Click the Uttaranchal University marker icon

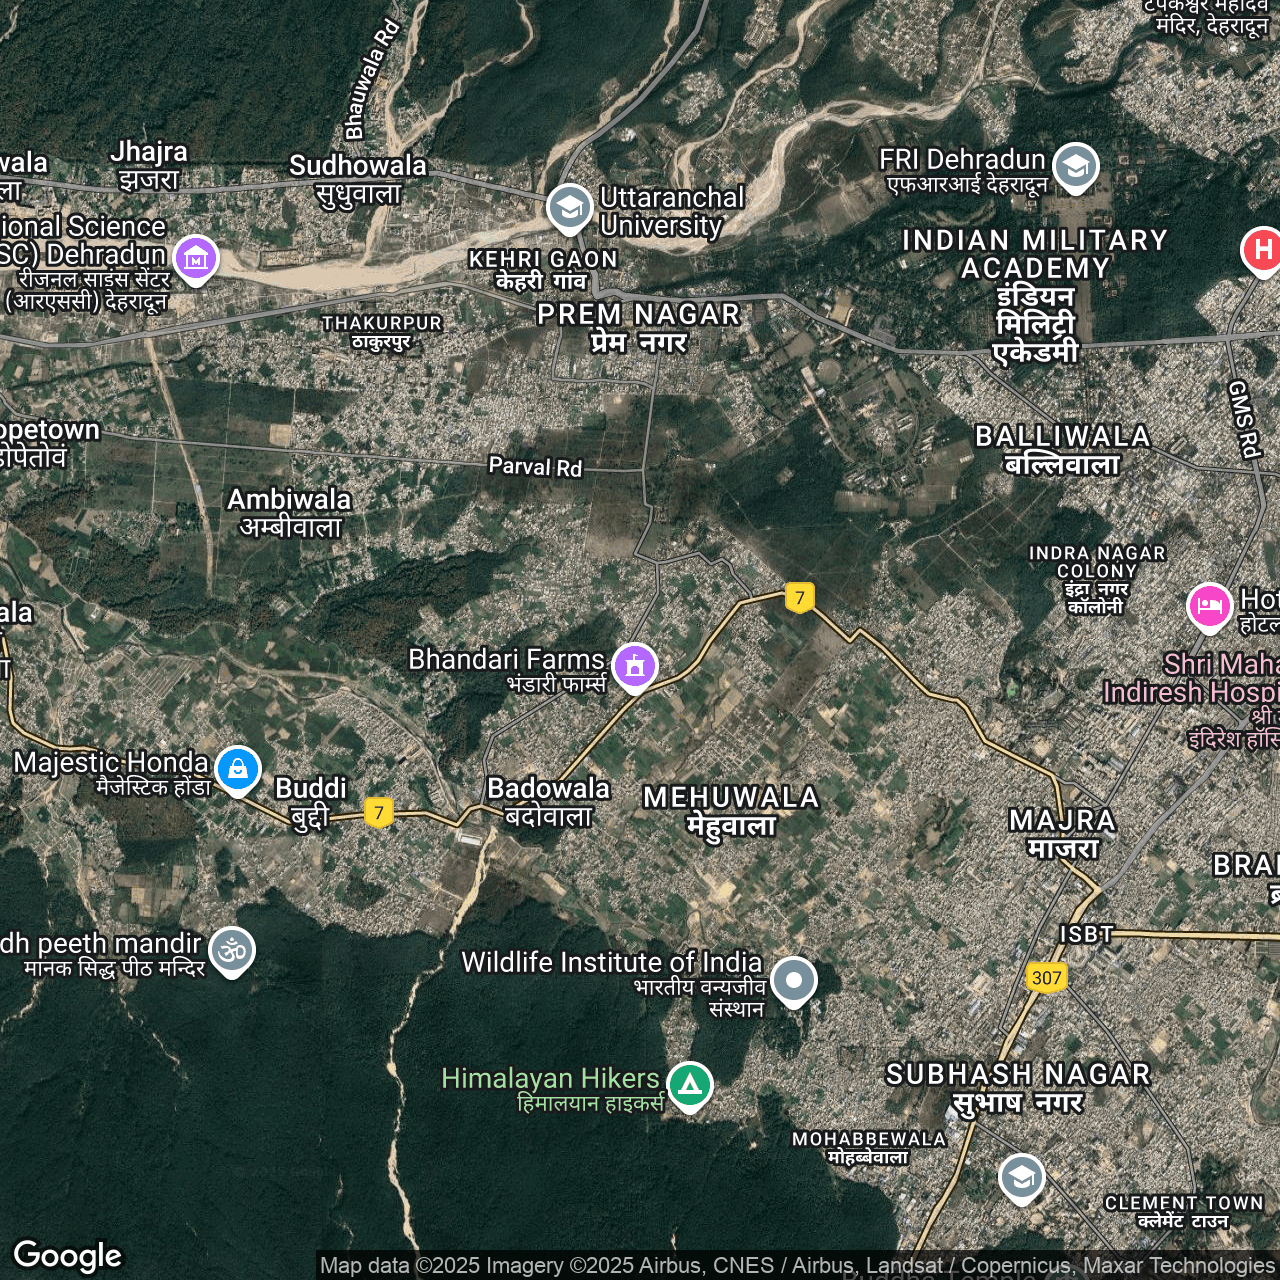(x=569, y=208)
